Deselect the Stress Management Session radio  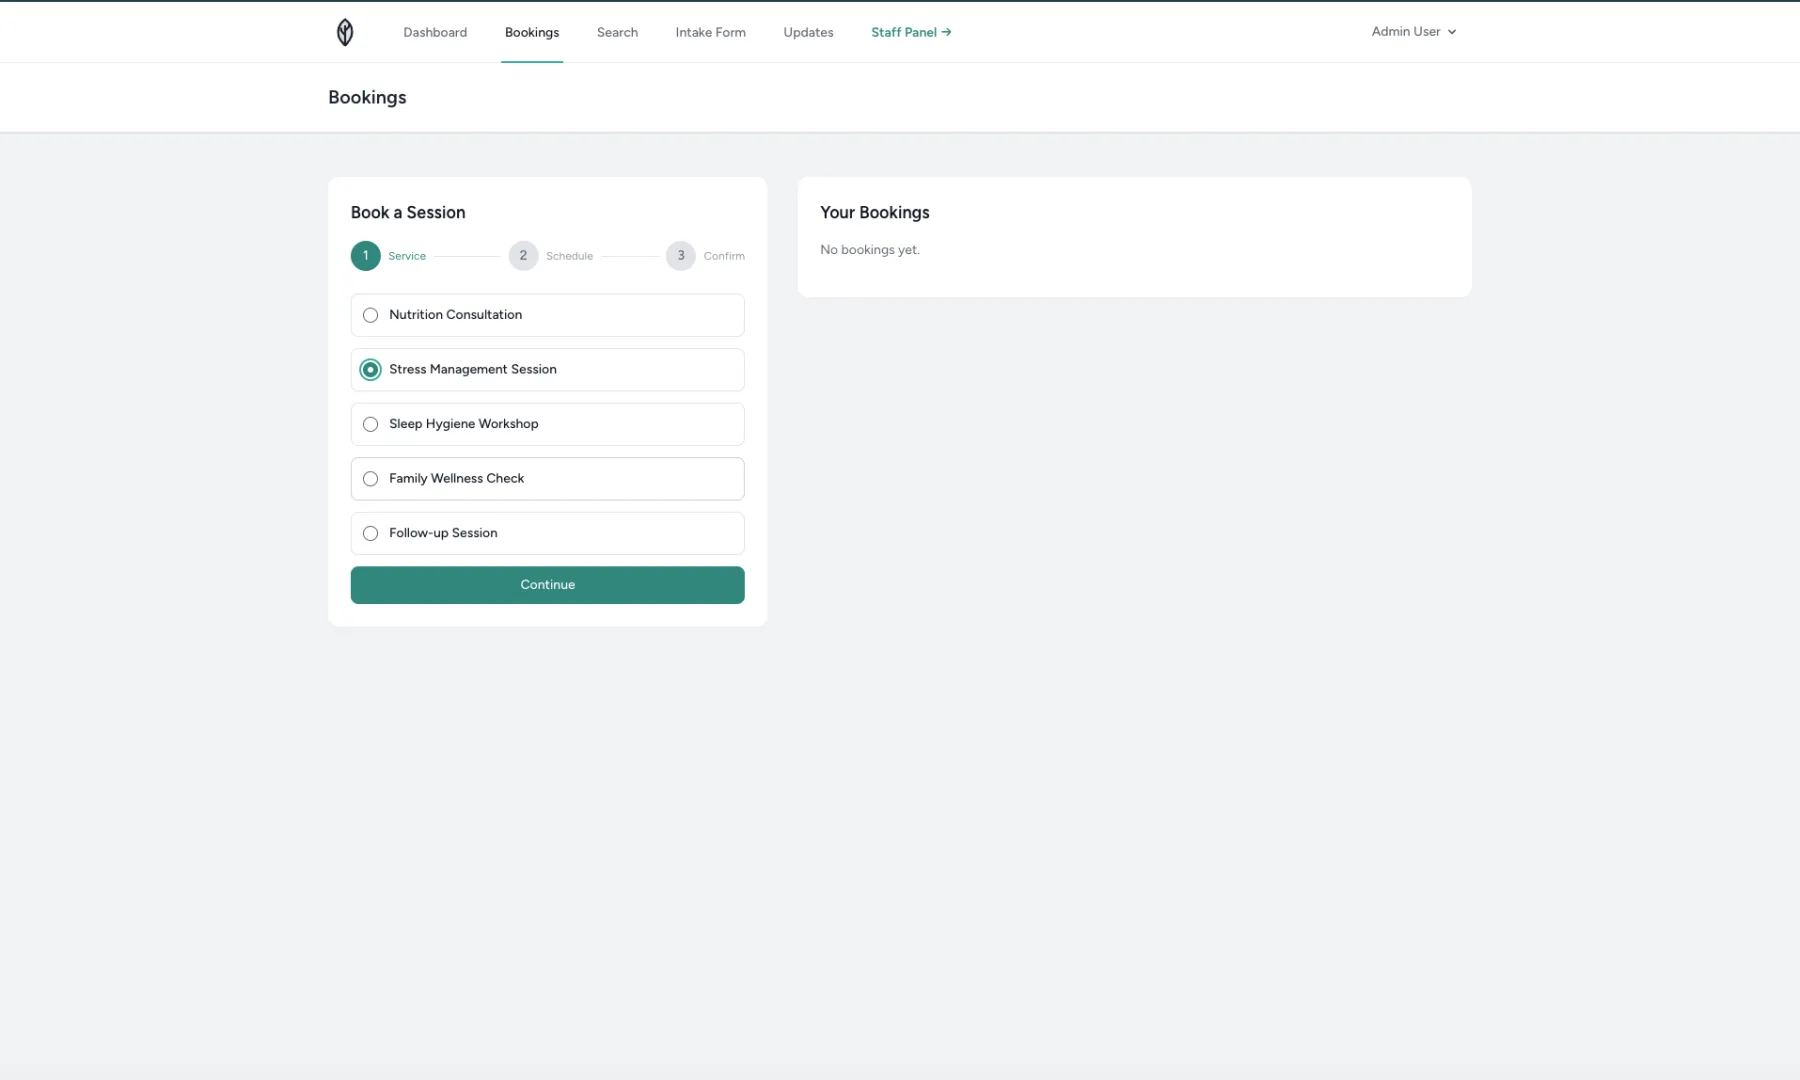(370, 369)
